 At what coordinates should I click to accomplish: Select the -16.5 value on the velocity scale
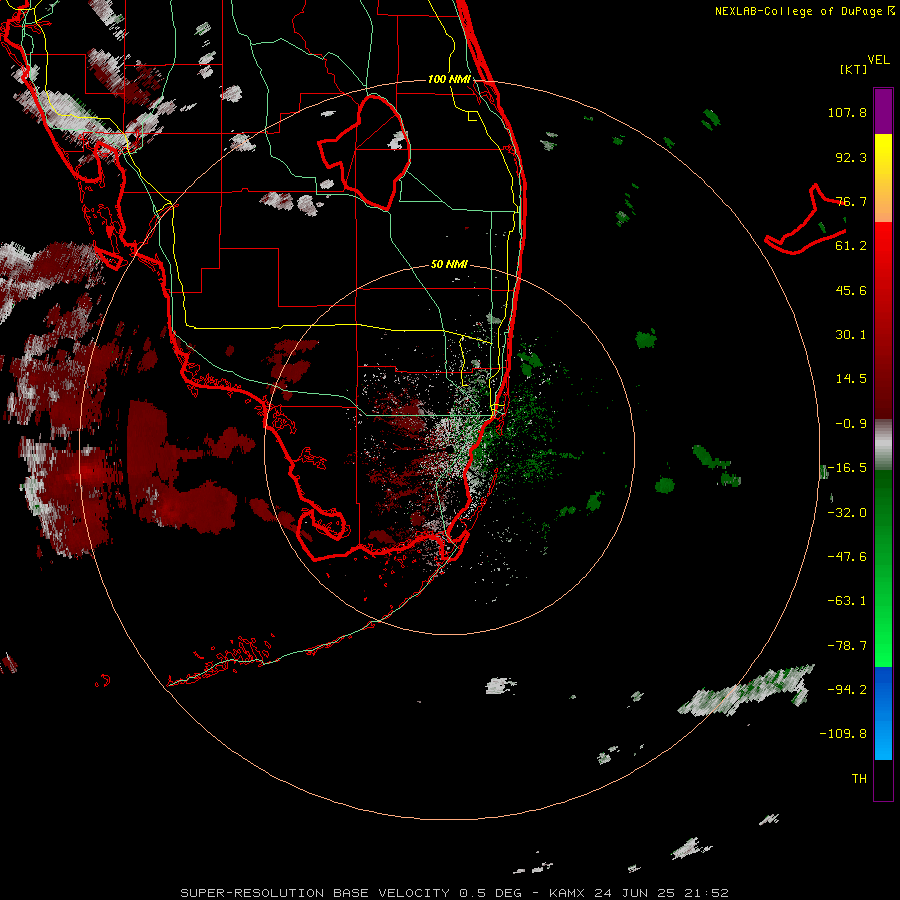click(847, 468)
